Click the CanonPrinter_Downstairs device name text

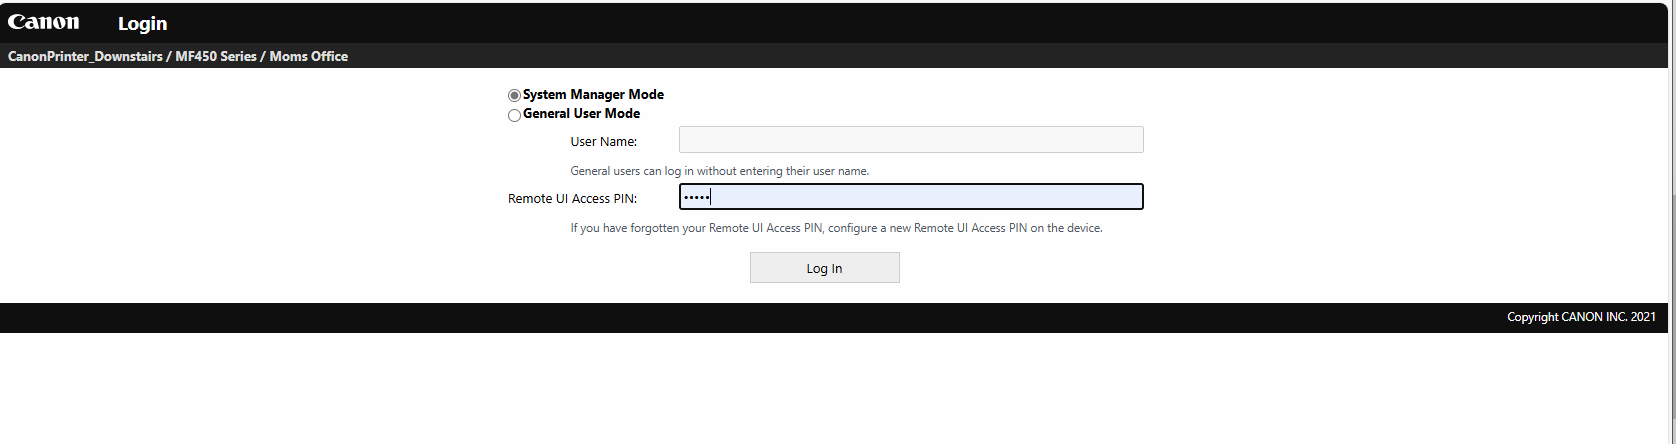click(x=85, y=56)
